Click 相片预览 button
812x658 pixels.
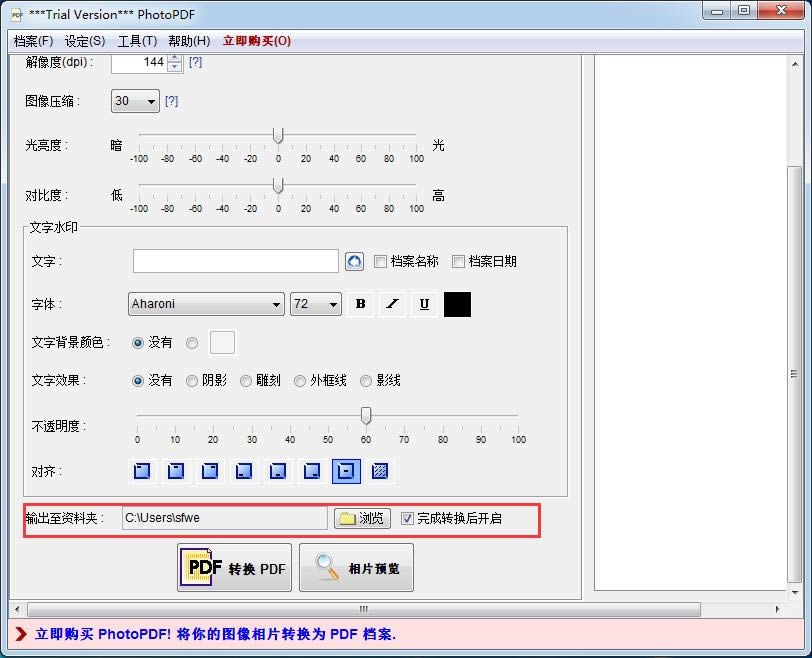pos(356,567)
